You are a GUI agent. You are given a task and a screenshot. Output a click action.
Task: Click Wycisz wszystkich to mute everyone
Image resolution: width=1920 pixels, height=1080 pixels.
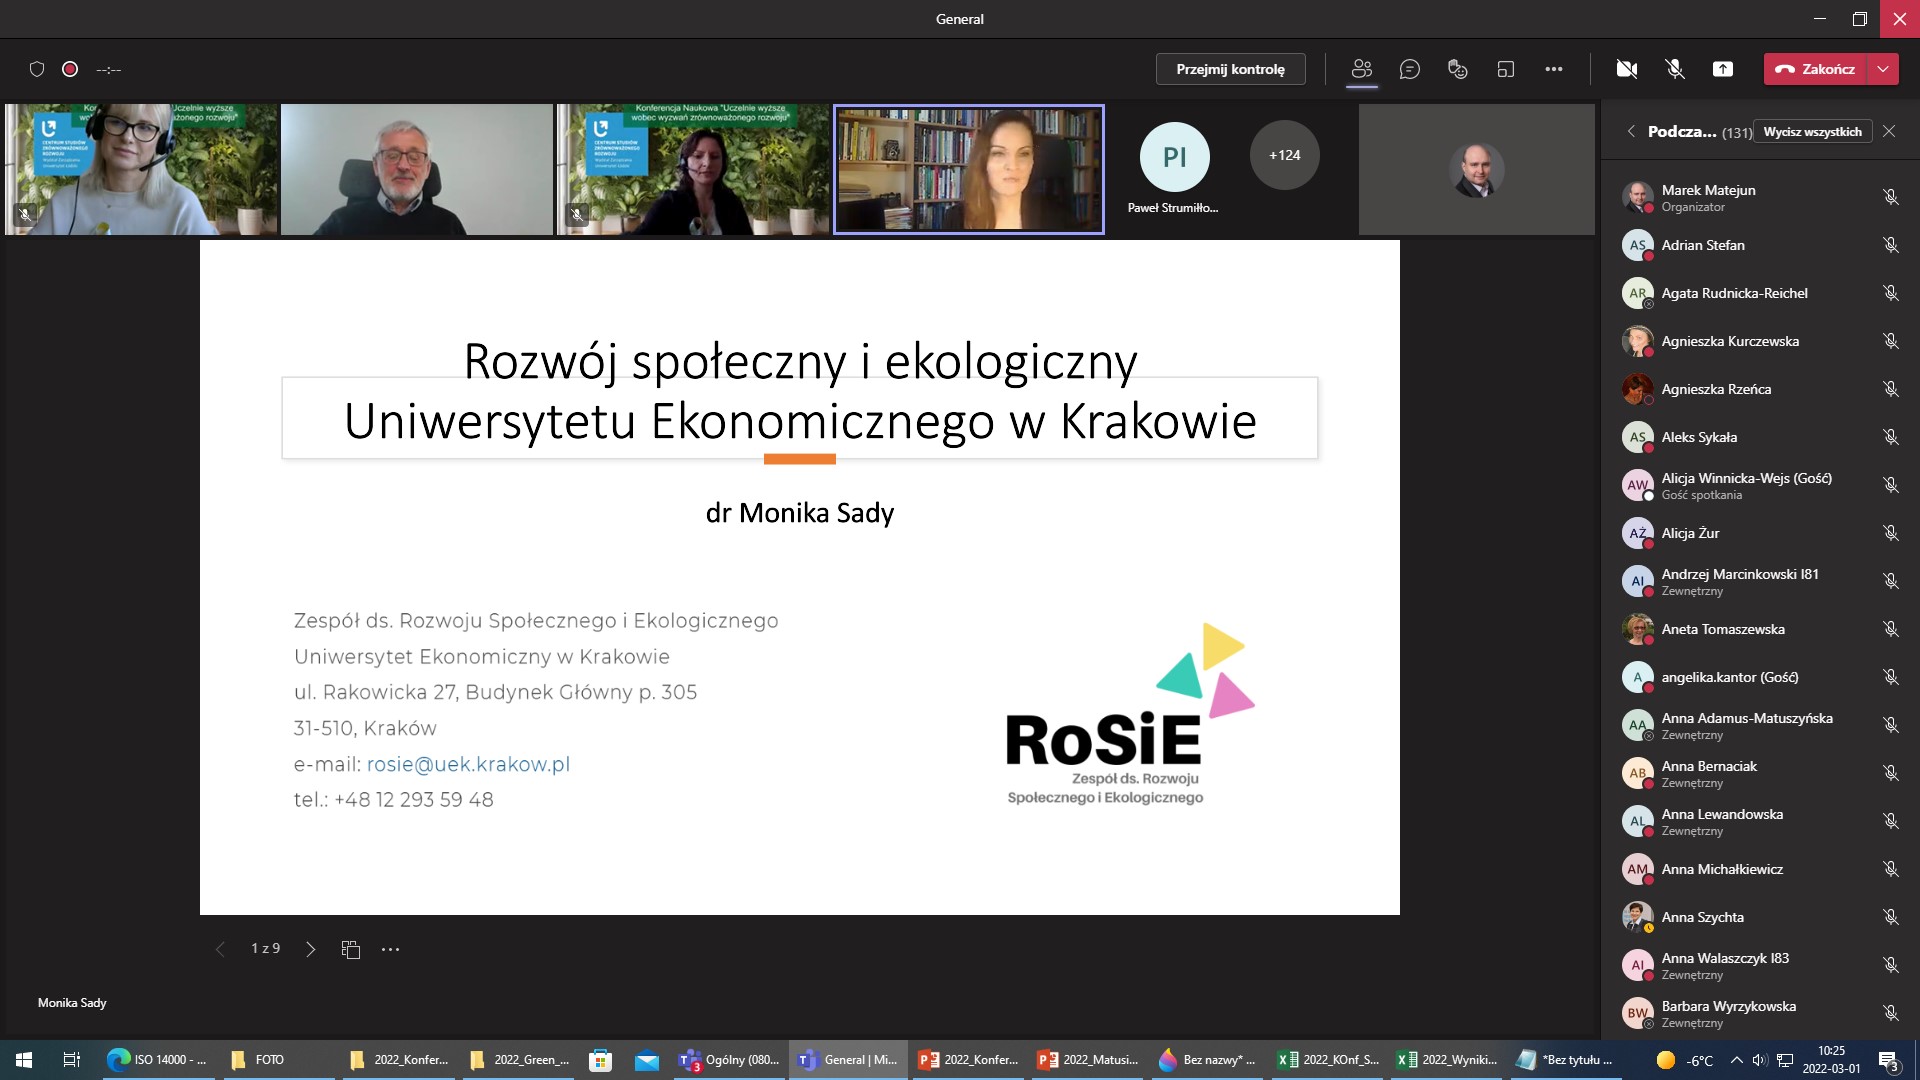click(1813, 131)
